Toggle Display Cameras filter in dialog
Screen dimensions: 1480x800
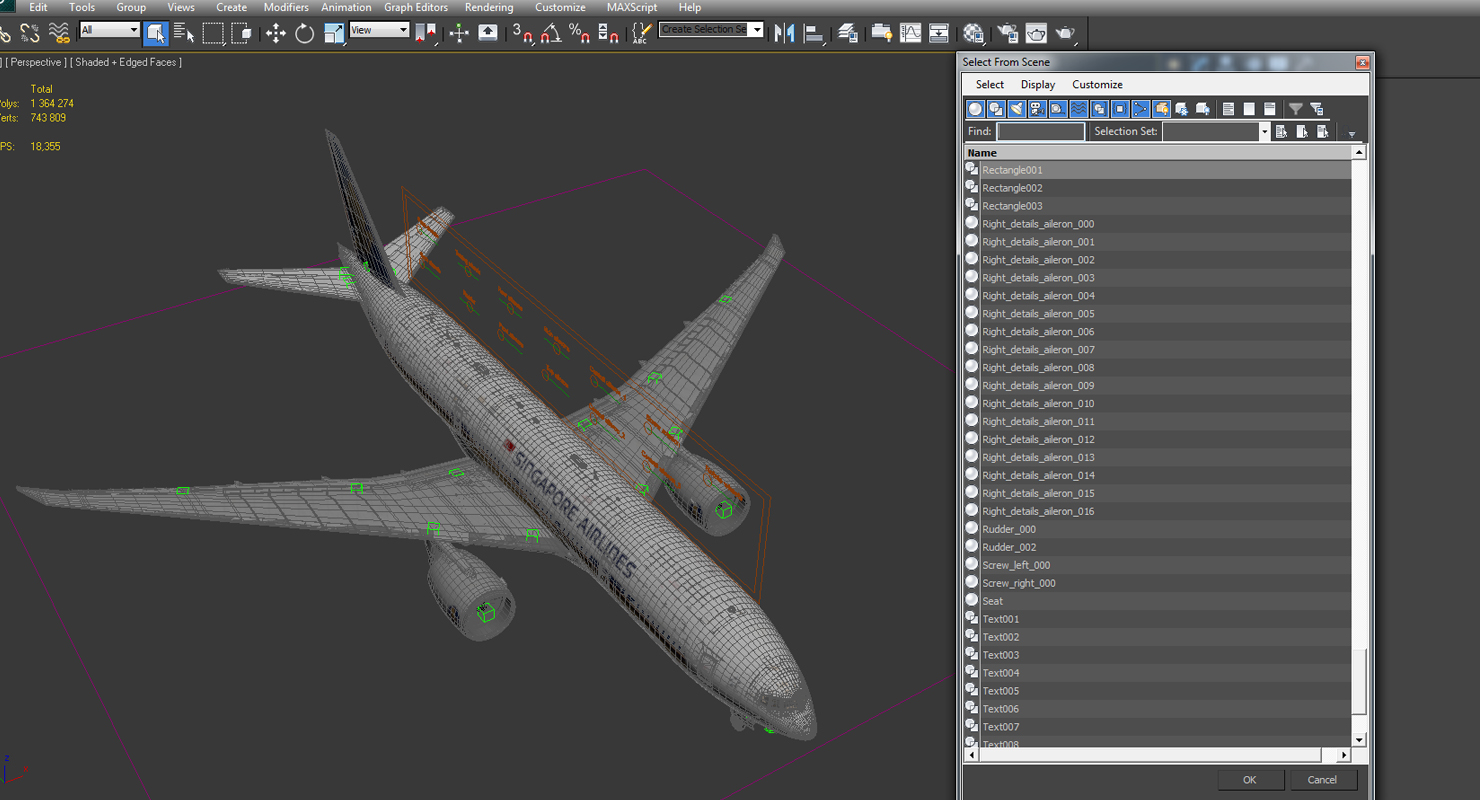pos(1037,109)
